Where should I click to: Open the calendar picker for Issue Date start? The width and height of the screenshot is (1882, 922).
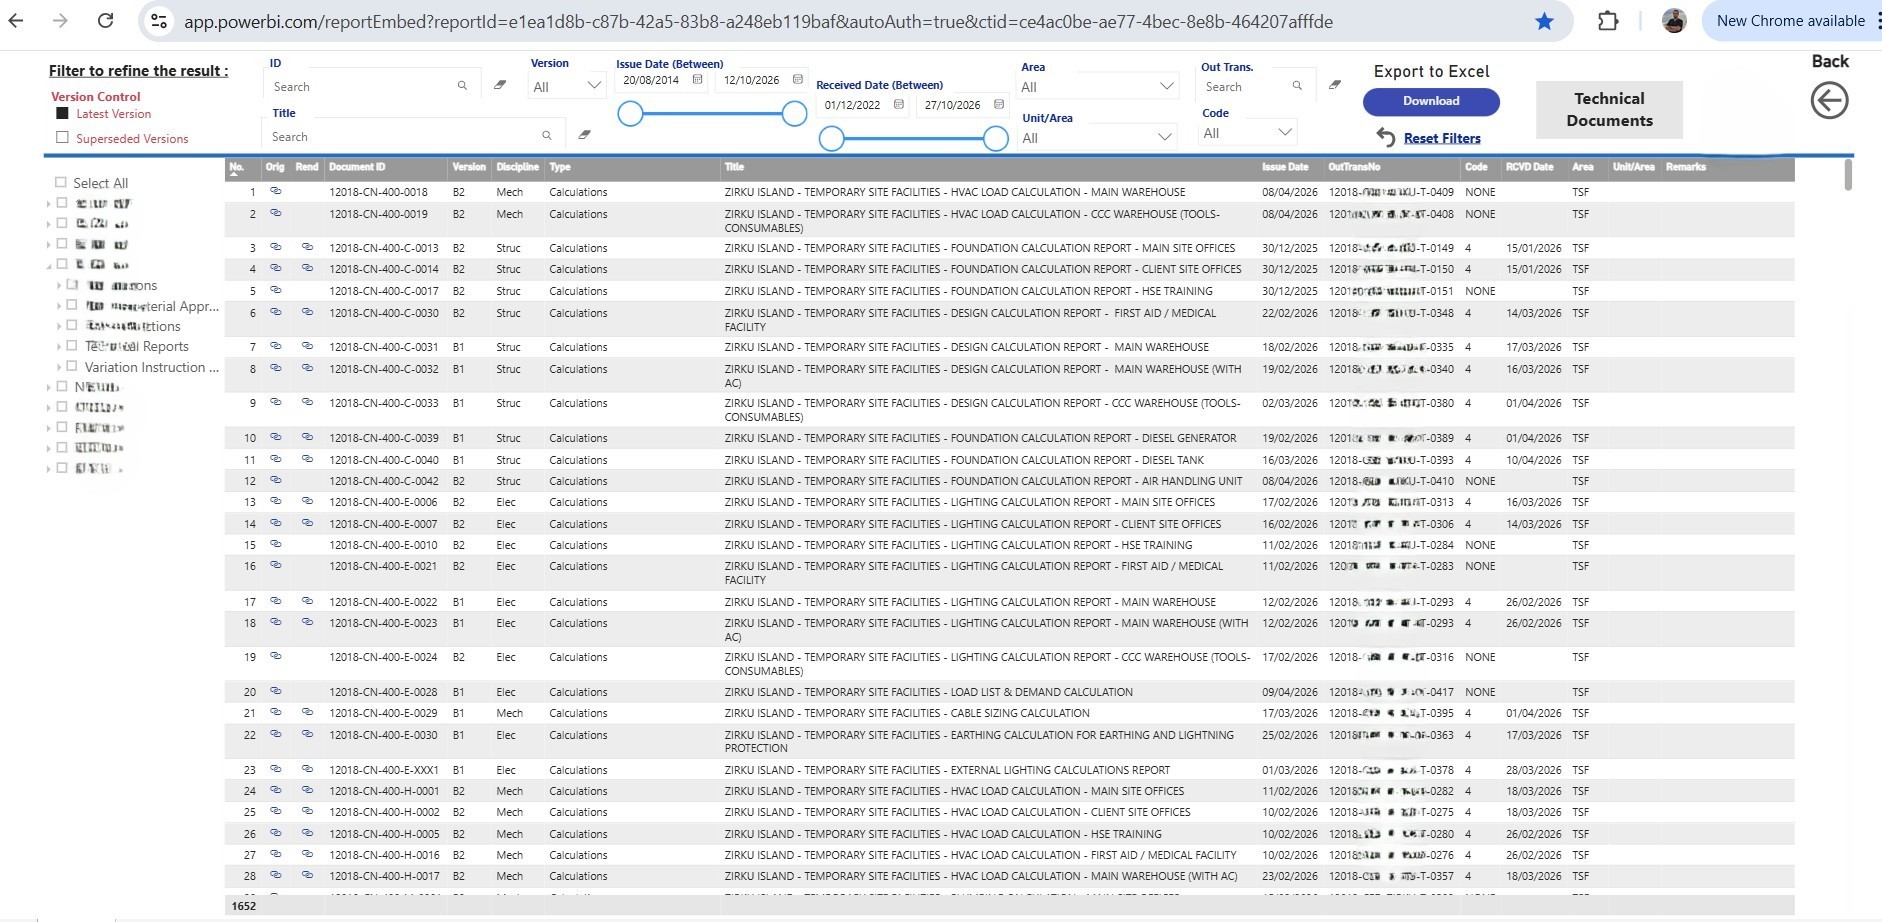(695, 80)
